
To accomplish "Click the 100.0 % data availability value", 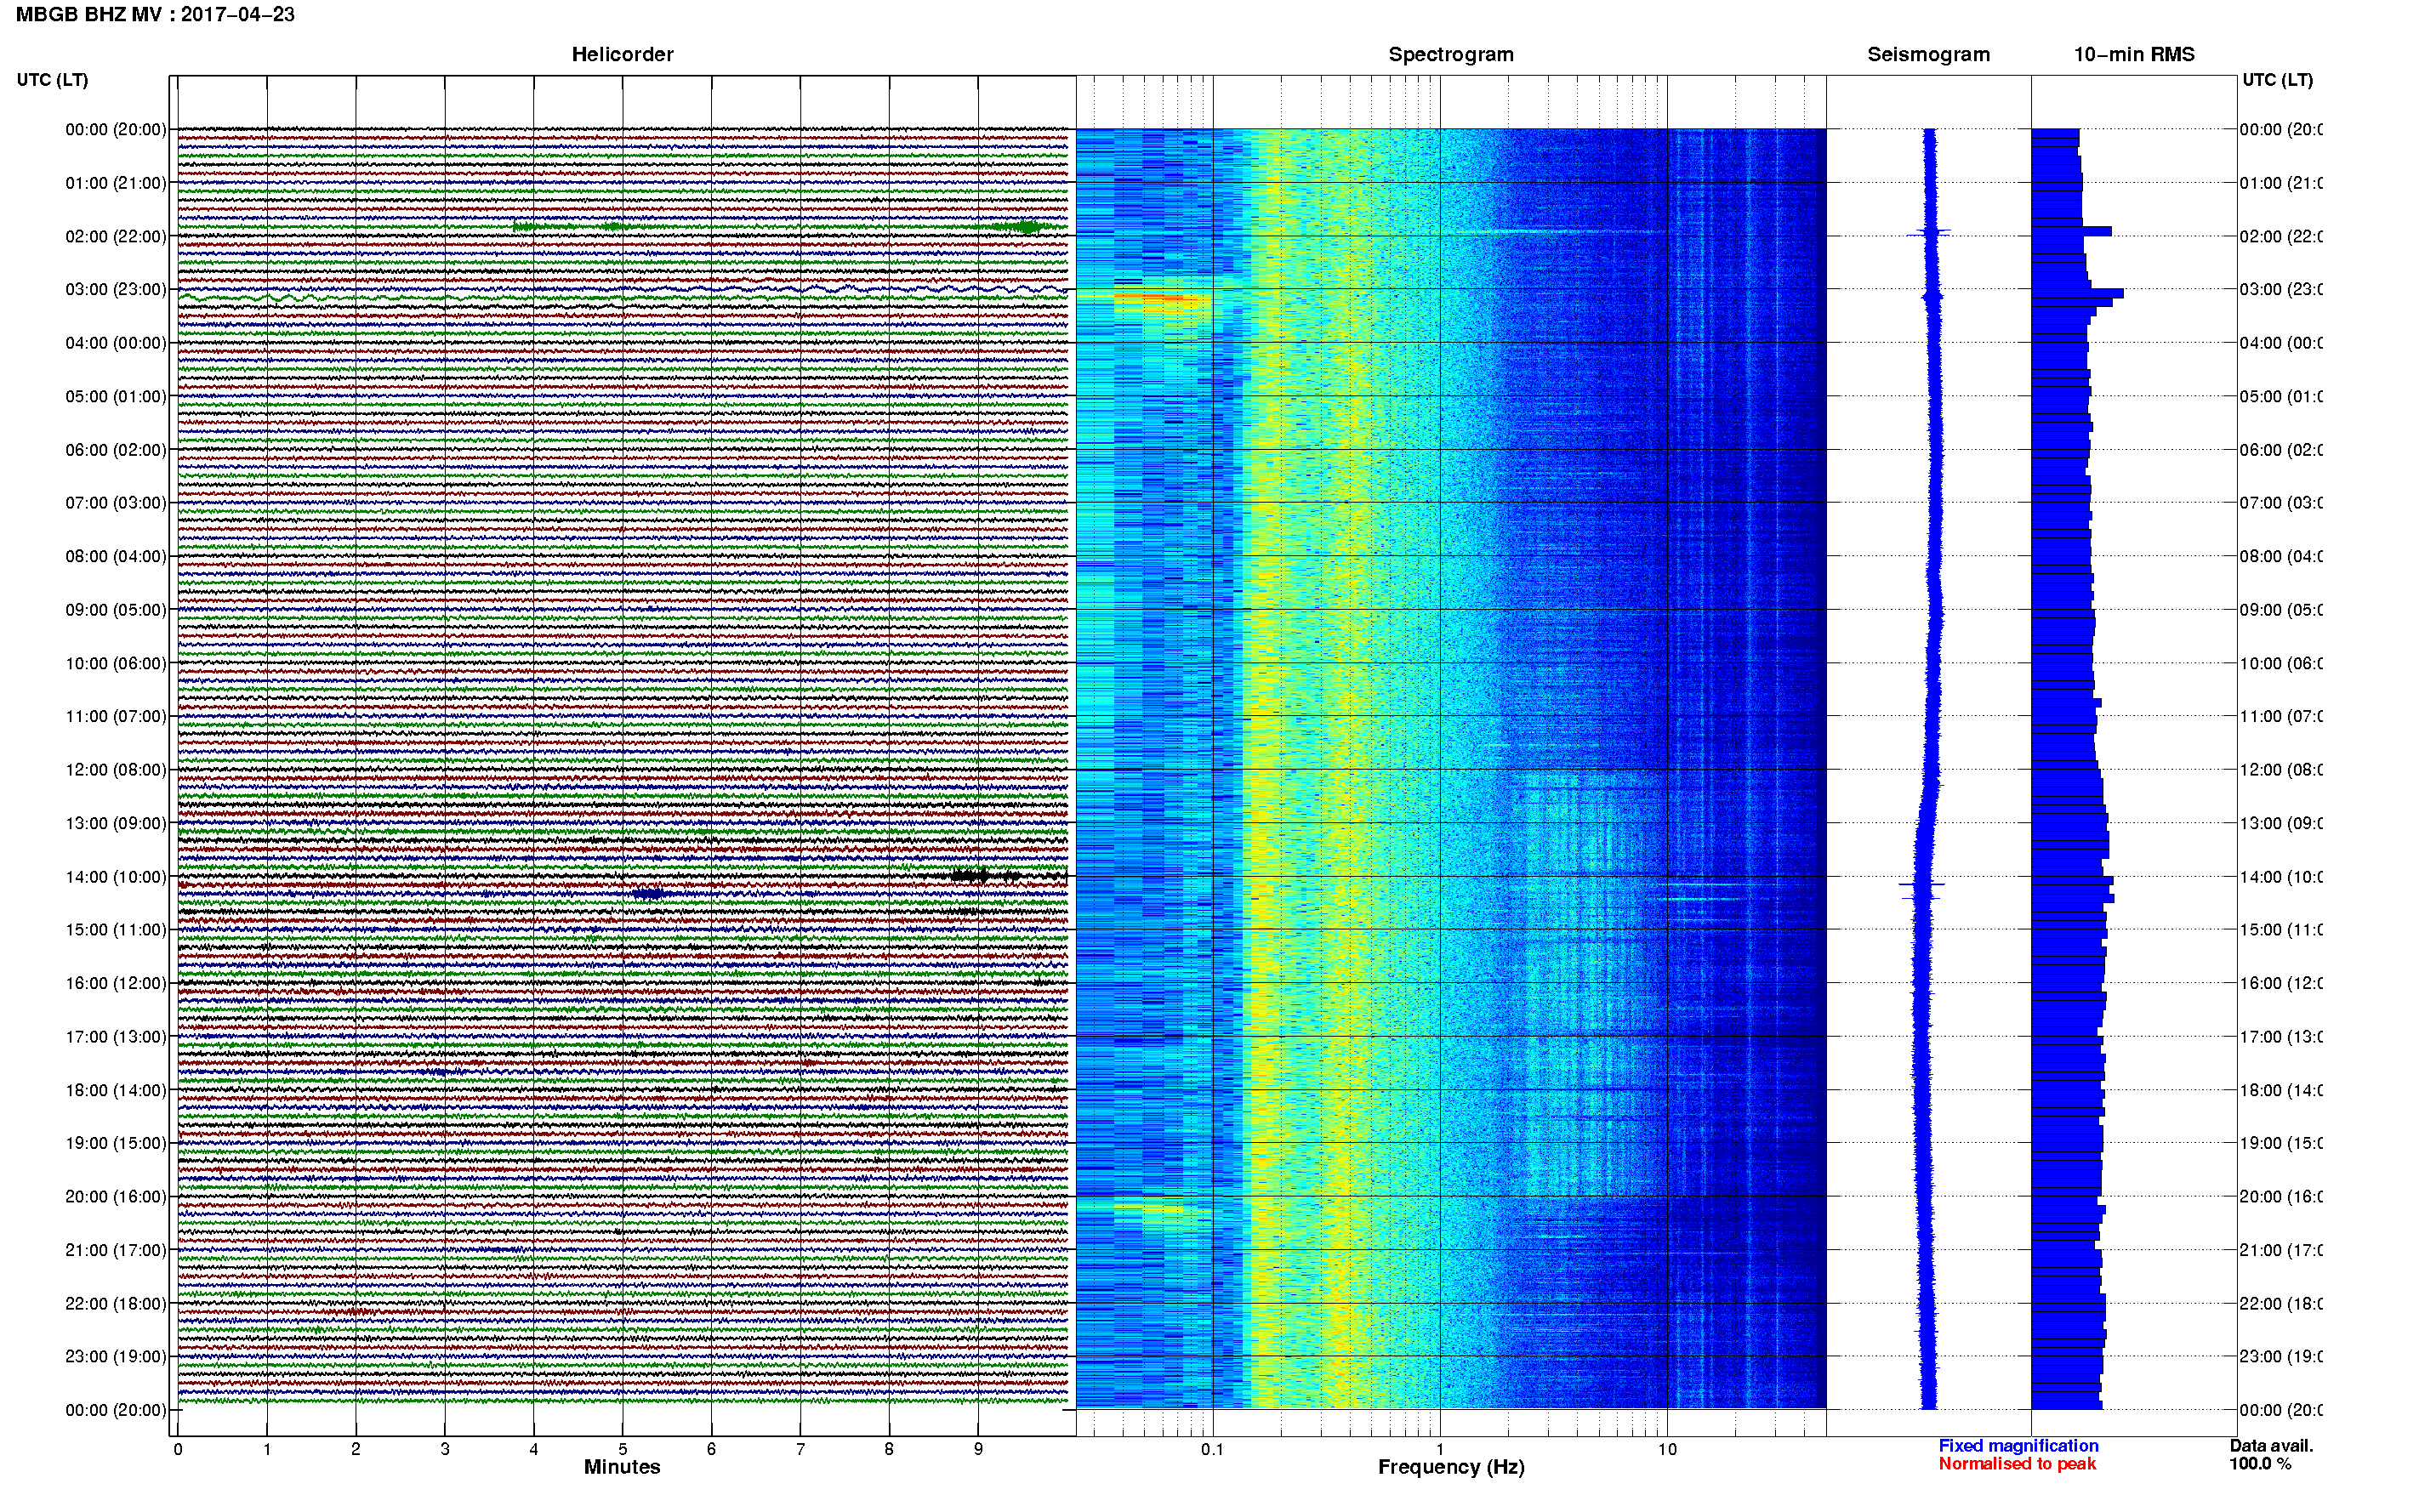I will pyautogui.click(x=2259, y=1463).
